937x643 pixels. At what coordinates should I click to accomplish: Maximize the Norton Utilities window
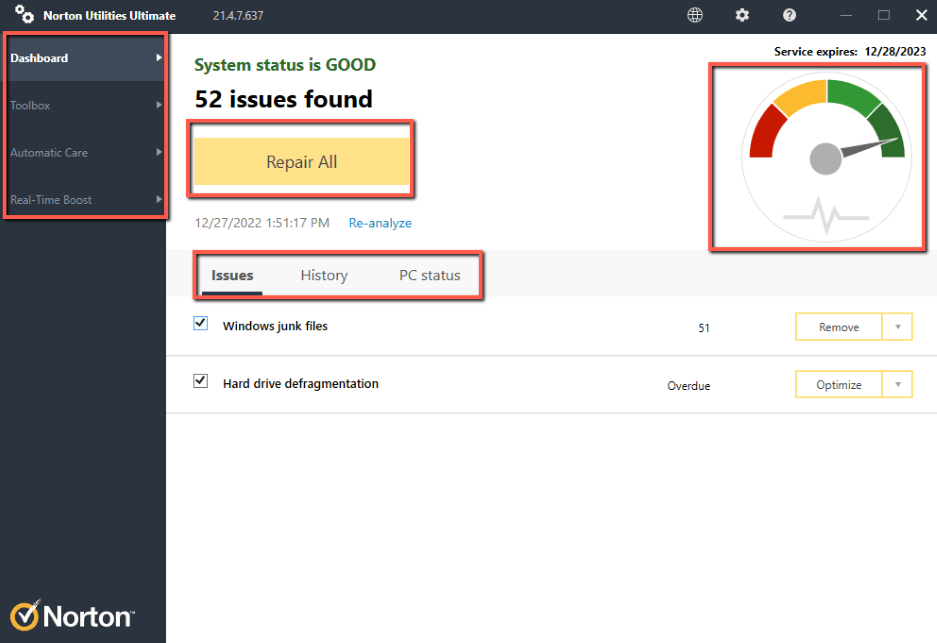[x=884, y=15]
